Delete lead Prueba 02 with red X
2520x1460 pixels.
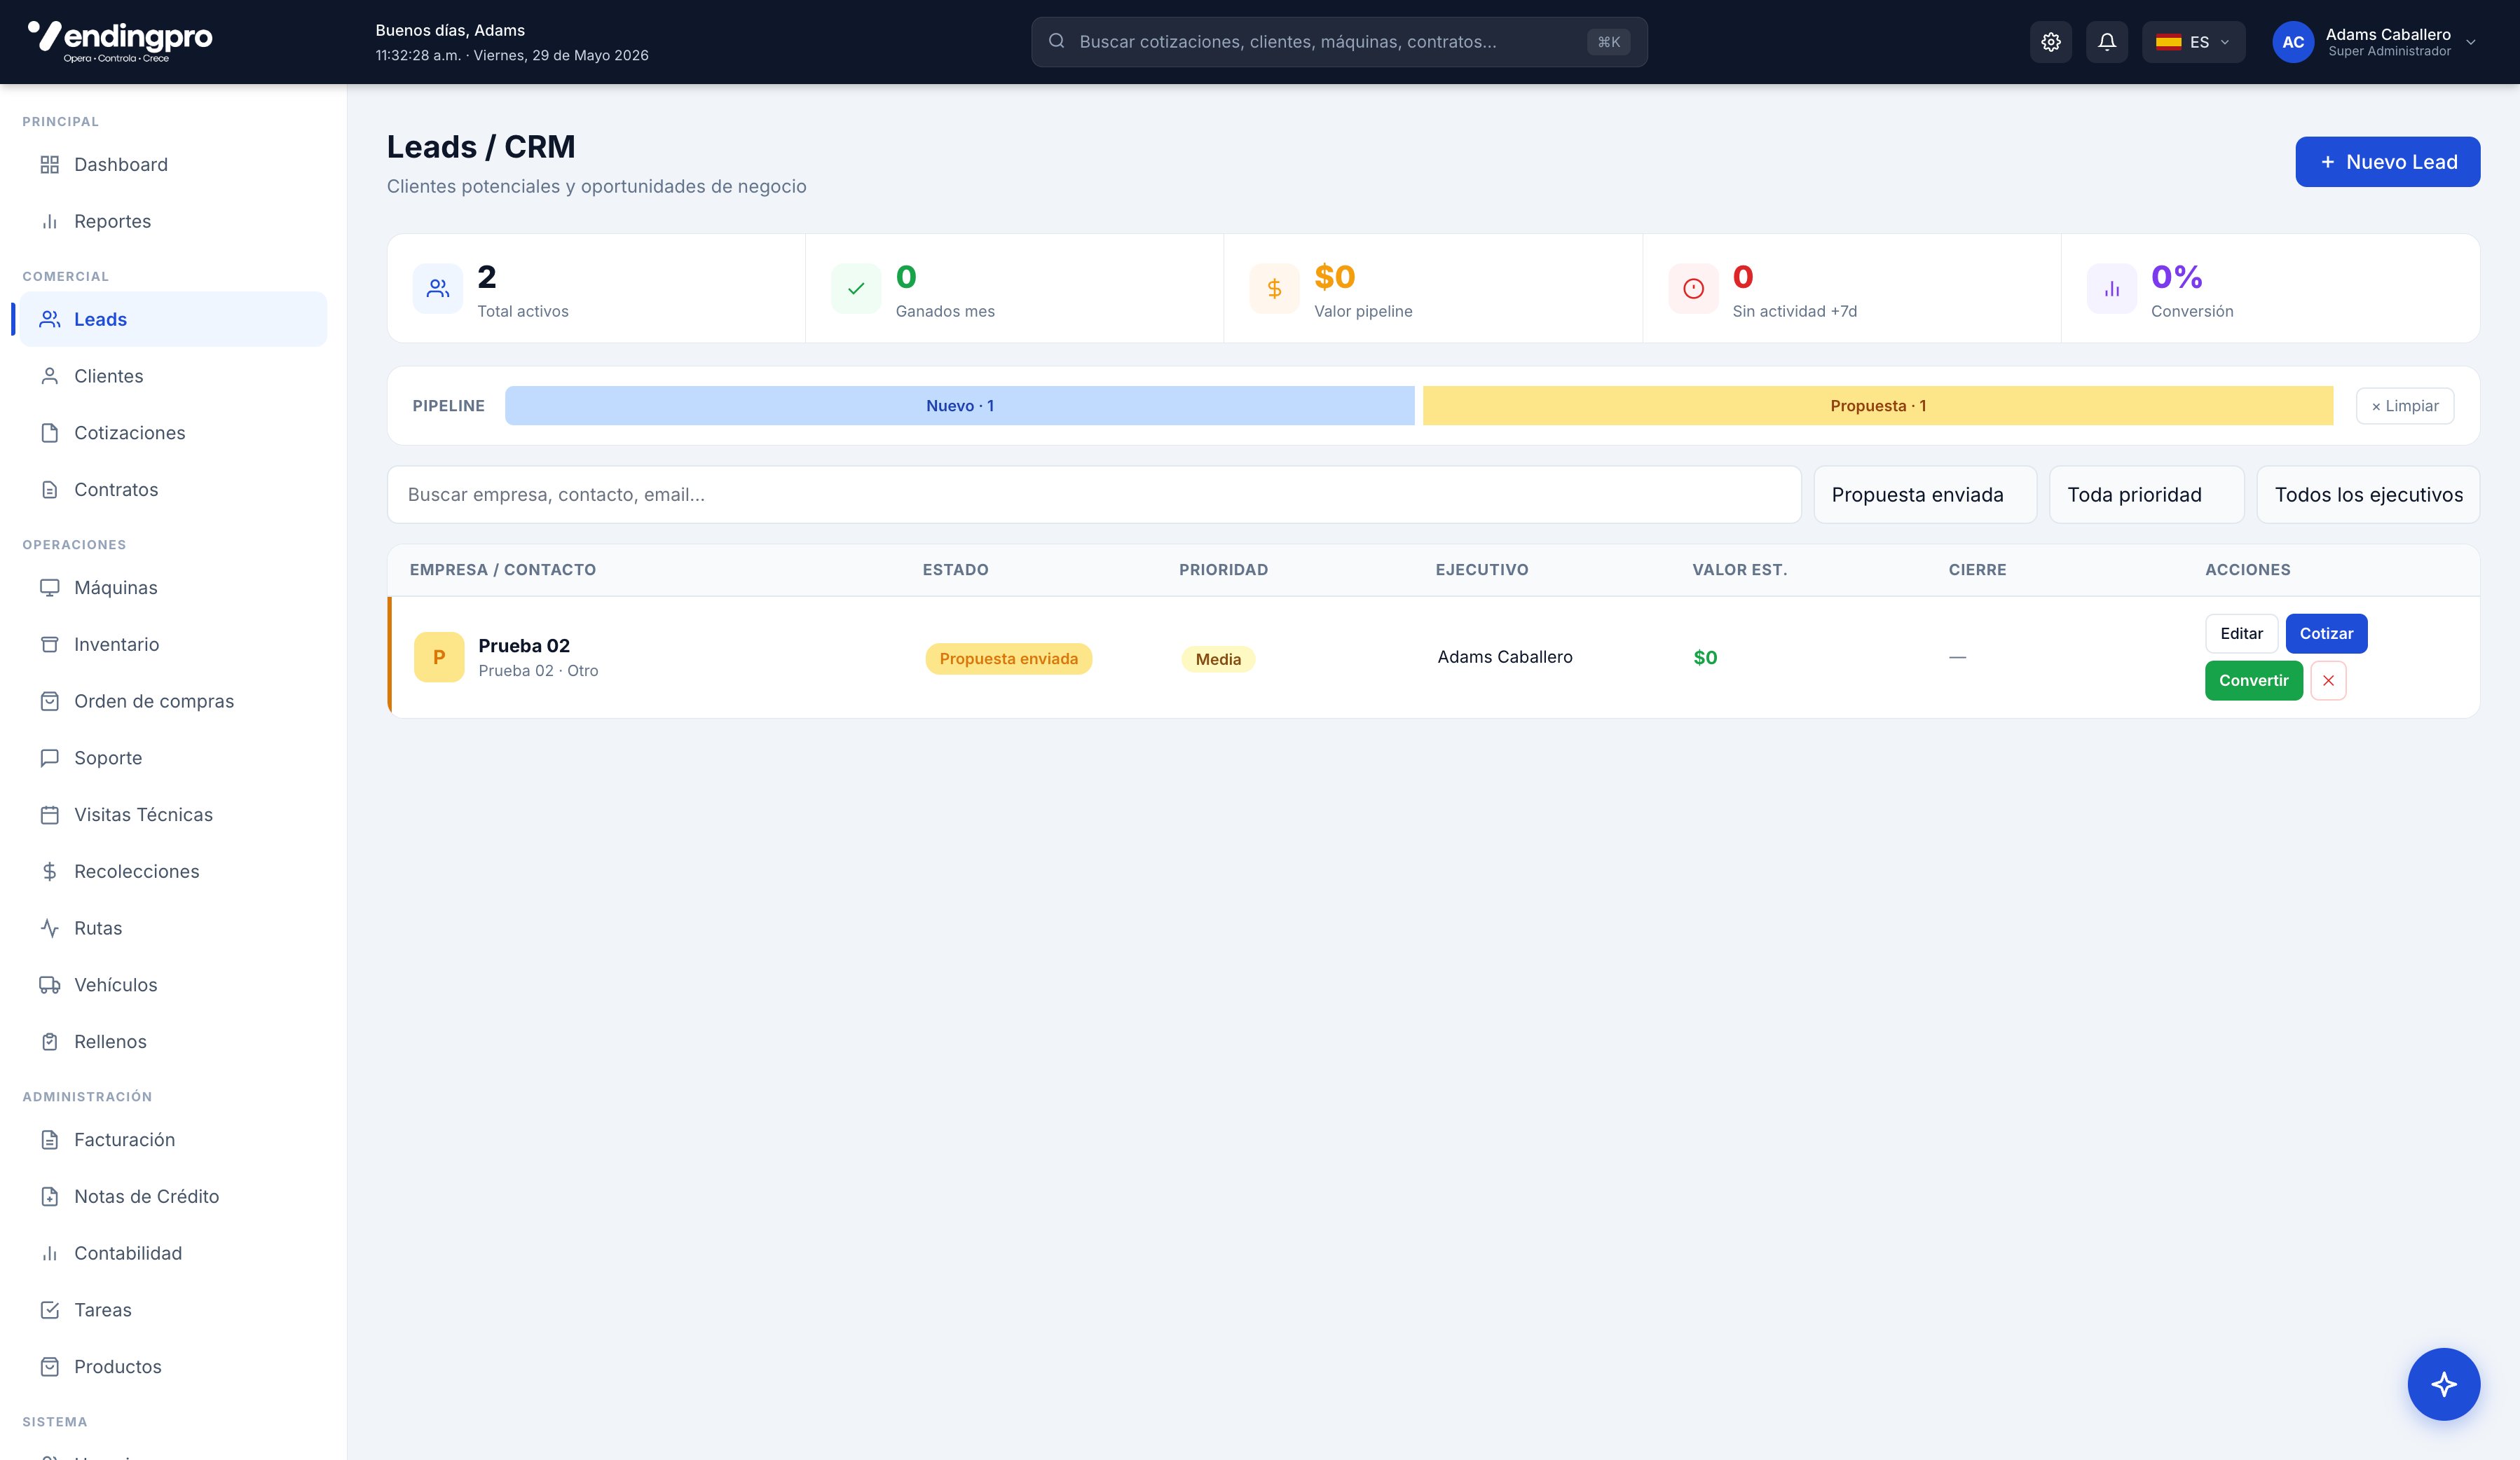pyautogui.click(x=2328, y=680)
